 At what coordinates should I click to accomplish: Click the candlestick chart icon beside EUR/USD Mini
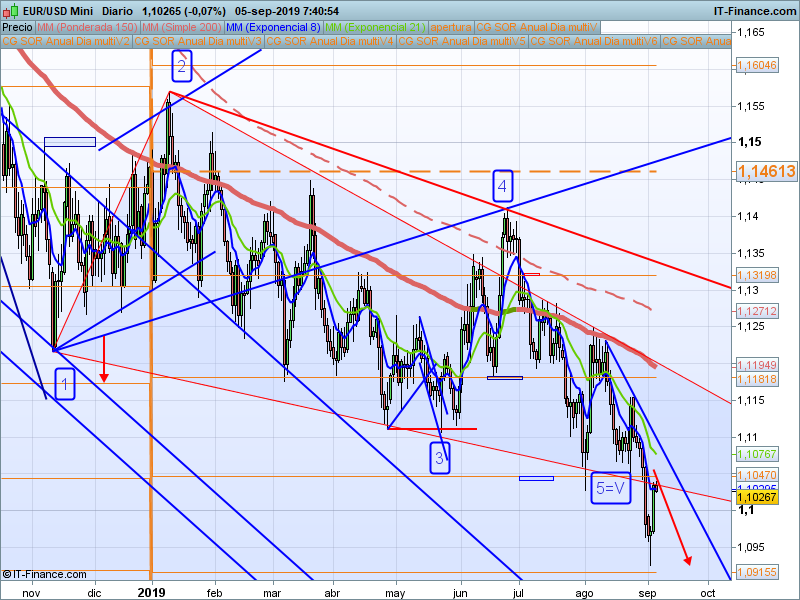11,11
